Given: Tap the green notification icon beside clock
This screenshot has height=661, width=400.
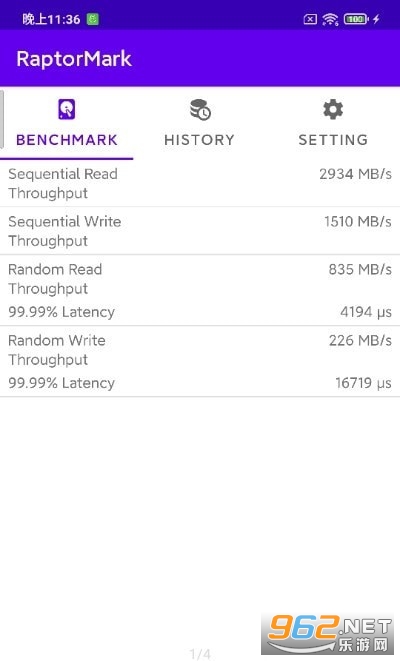Looking at the screenshot, I should tap(93, 19).
